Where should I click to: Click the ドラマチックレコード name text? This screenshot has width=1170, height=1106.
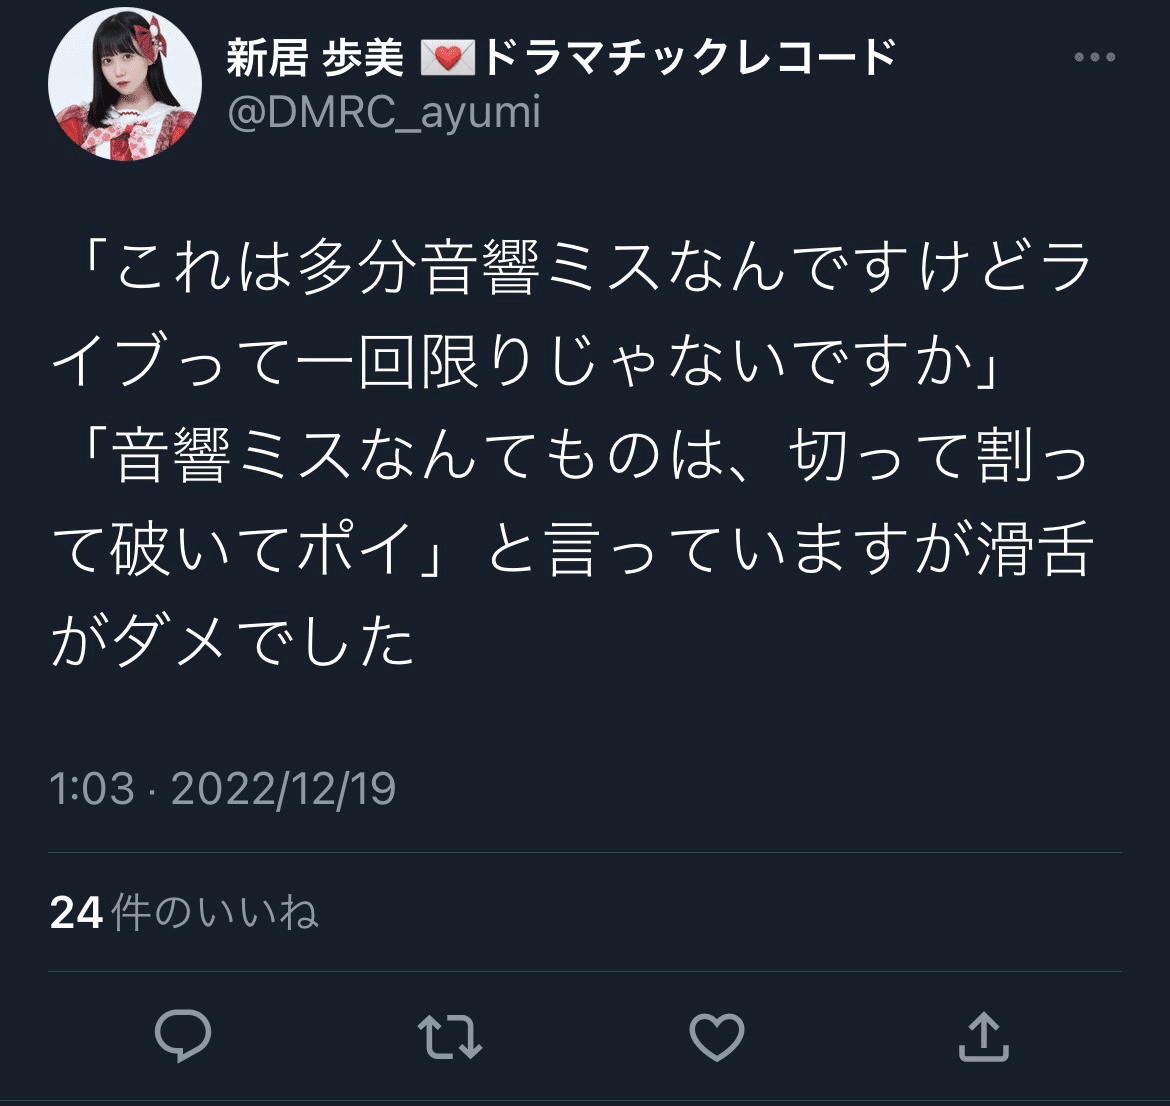coord(689,57)
